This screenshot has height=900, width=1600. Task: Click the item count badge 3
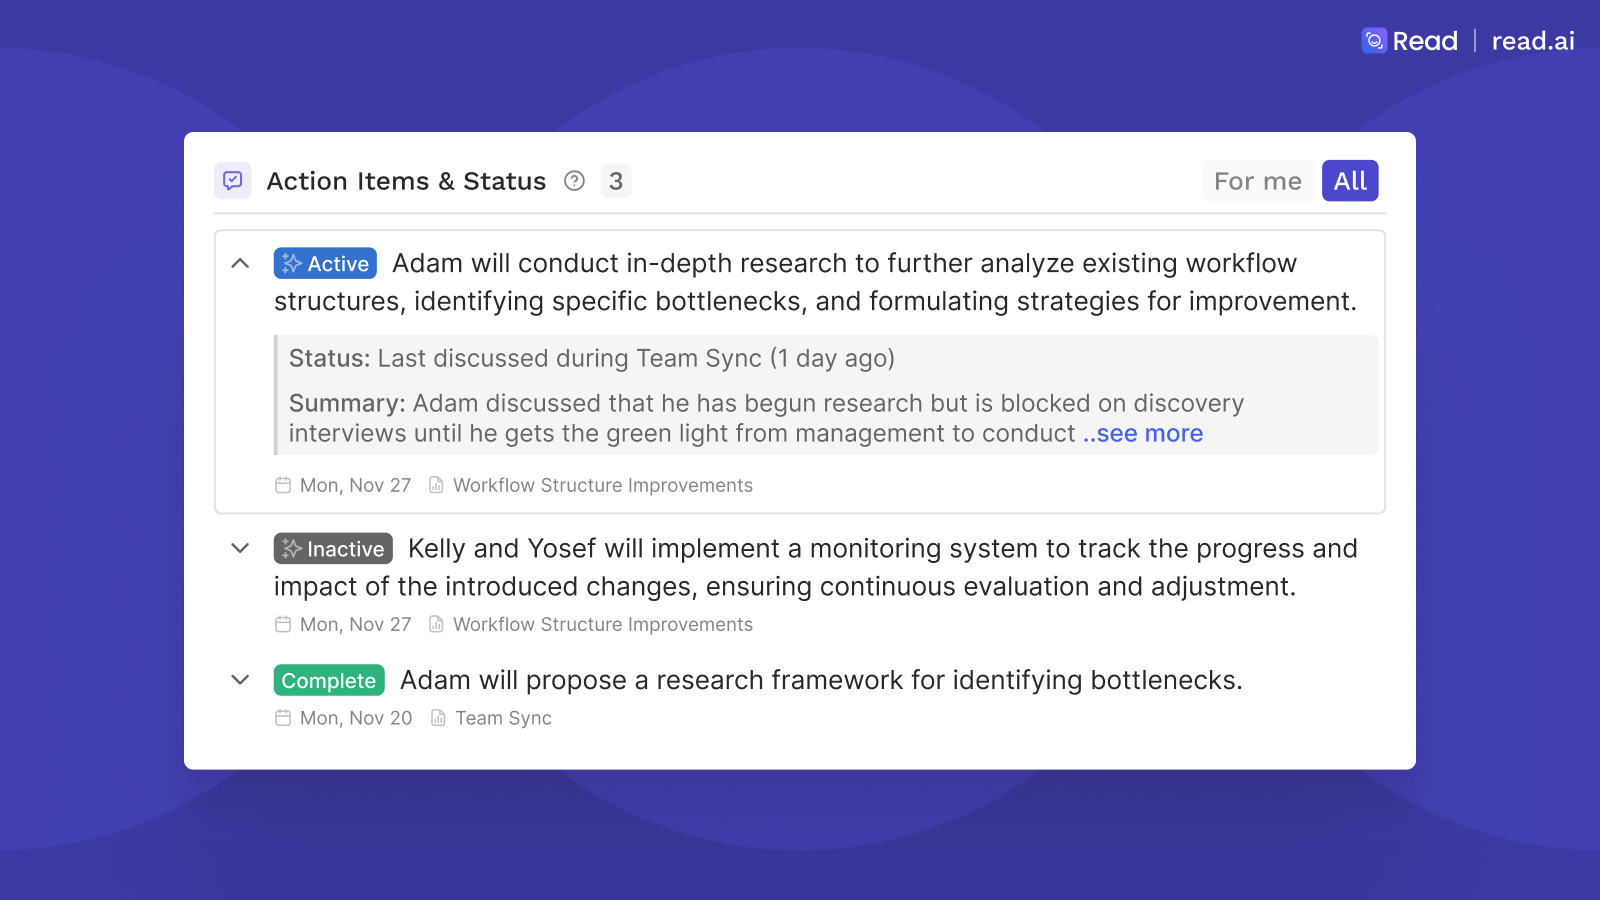(x=616, y=181)
